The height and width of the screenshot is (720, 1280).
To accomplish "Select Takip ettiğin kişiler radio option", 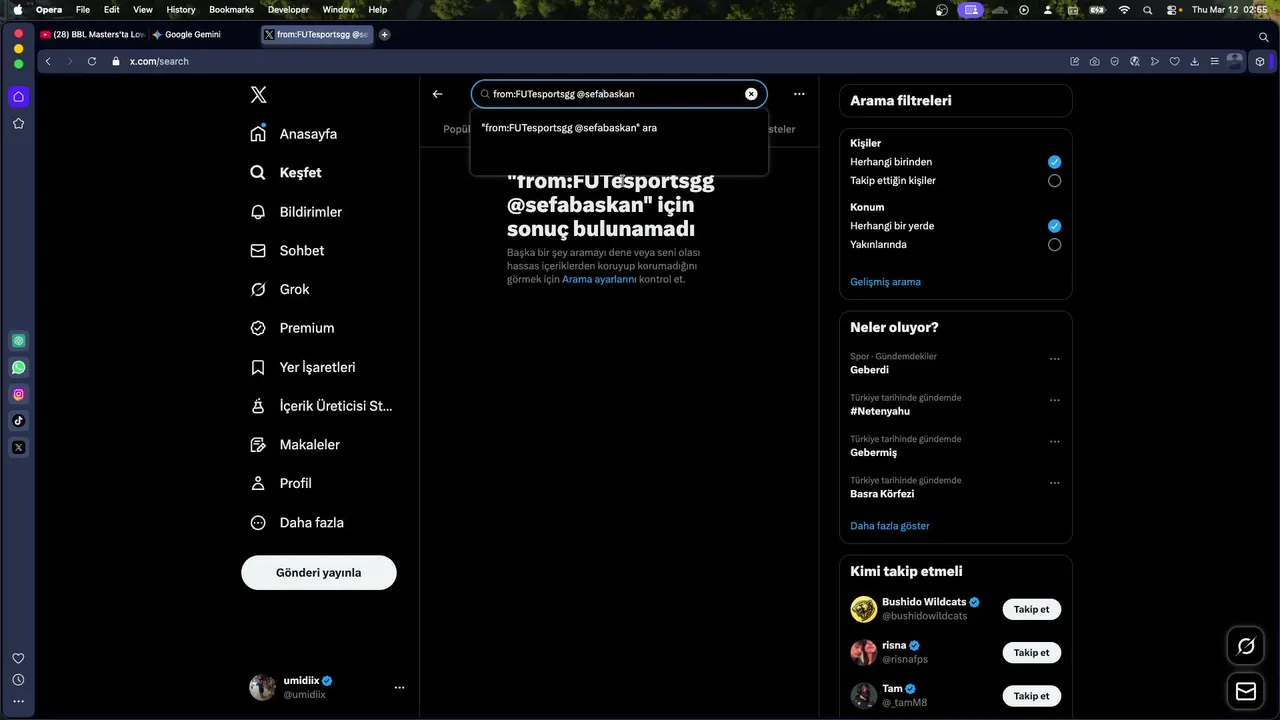I will (x=1054, y=181).
